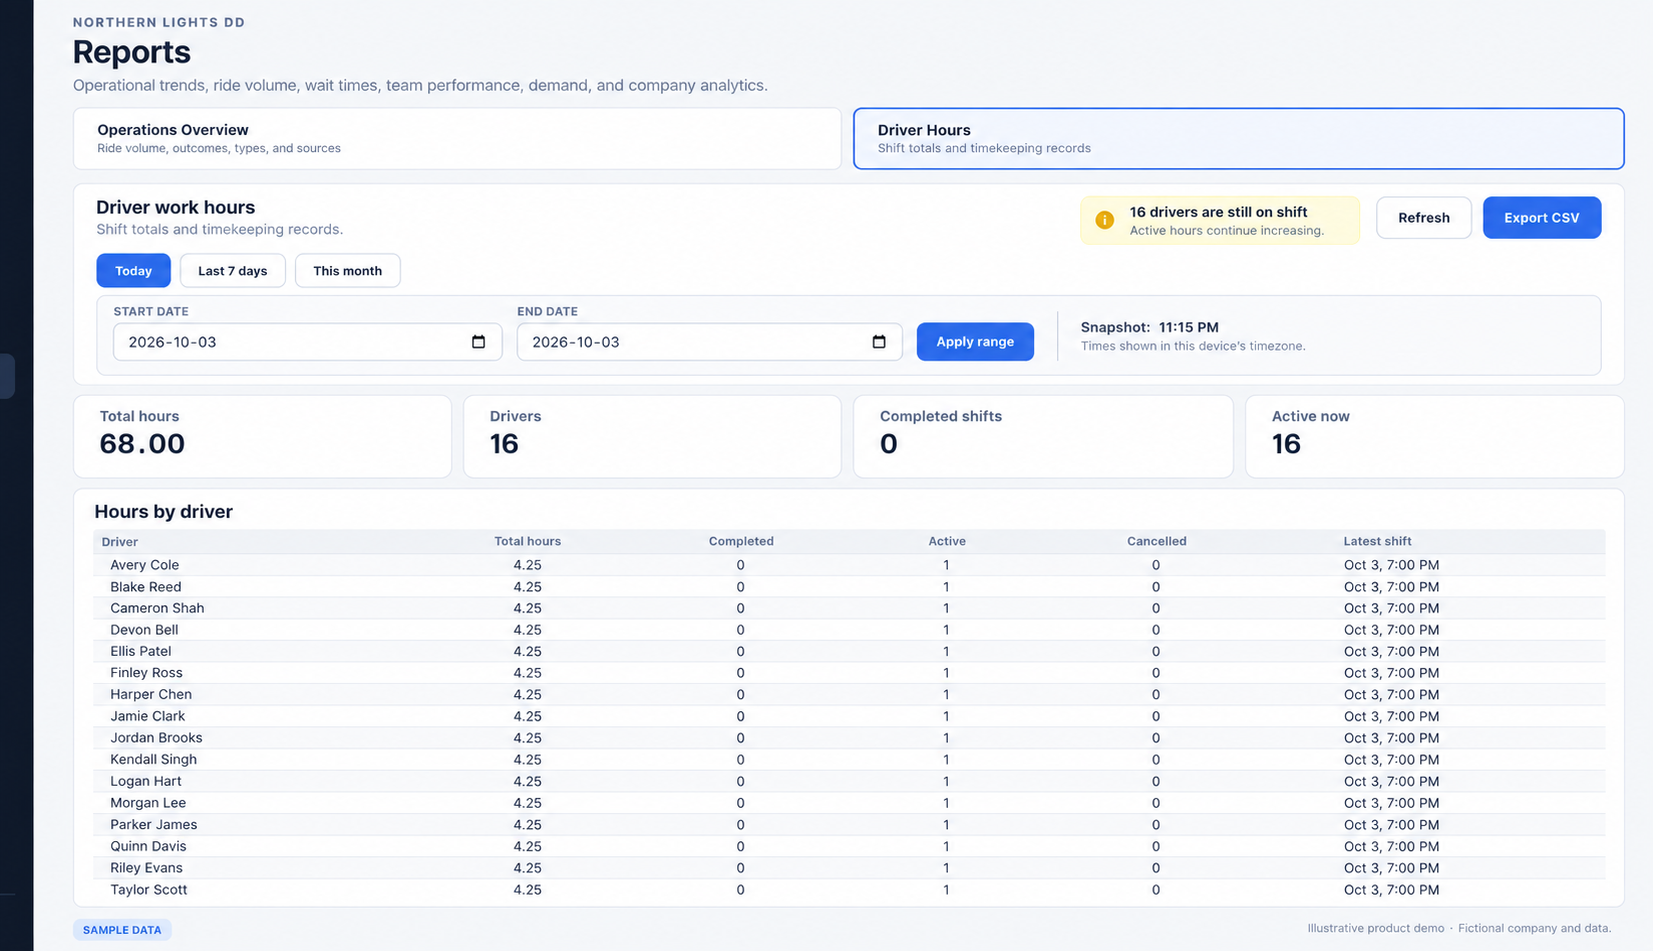Viewport: 1653px width, 951px height.
Task: Click the Drivers count card
Action: [652, 436]
